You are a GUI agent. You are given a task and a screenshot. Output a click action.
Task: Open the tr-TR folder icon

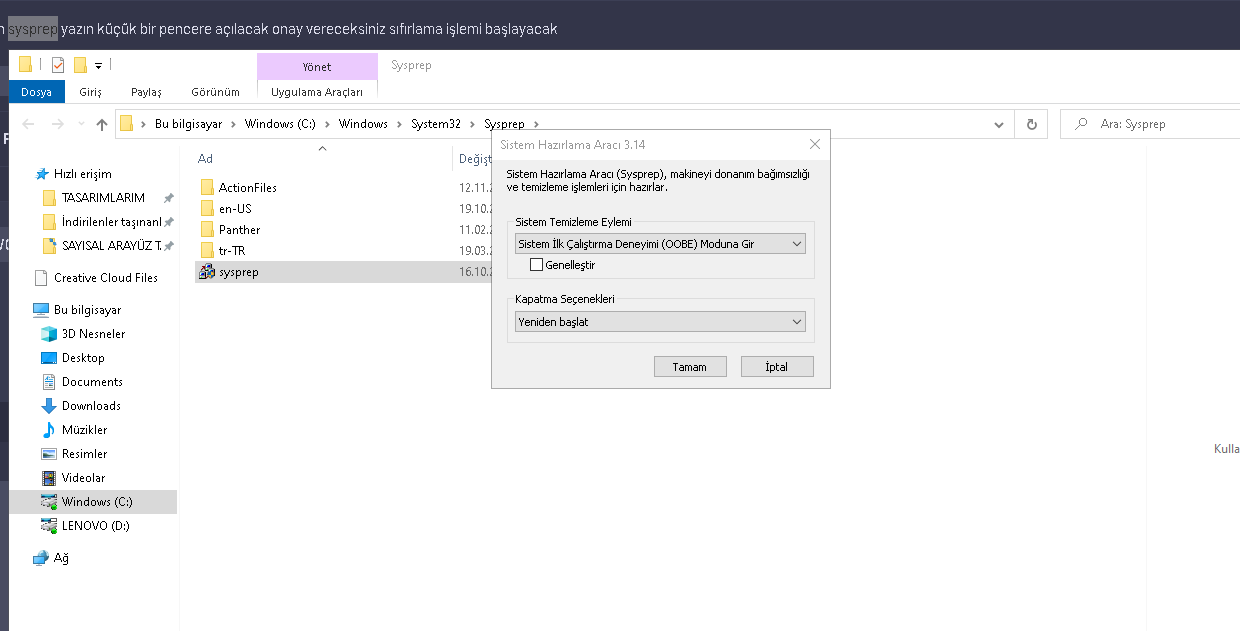click(207, 251)
